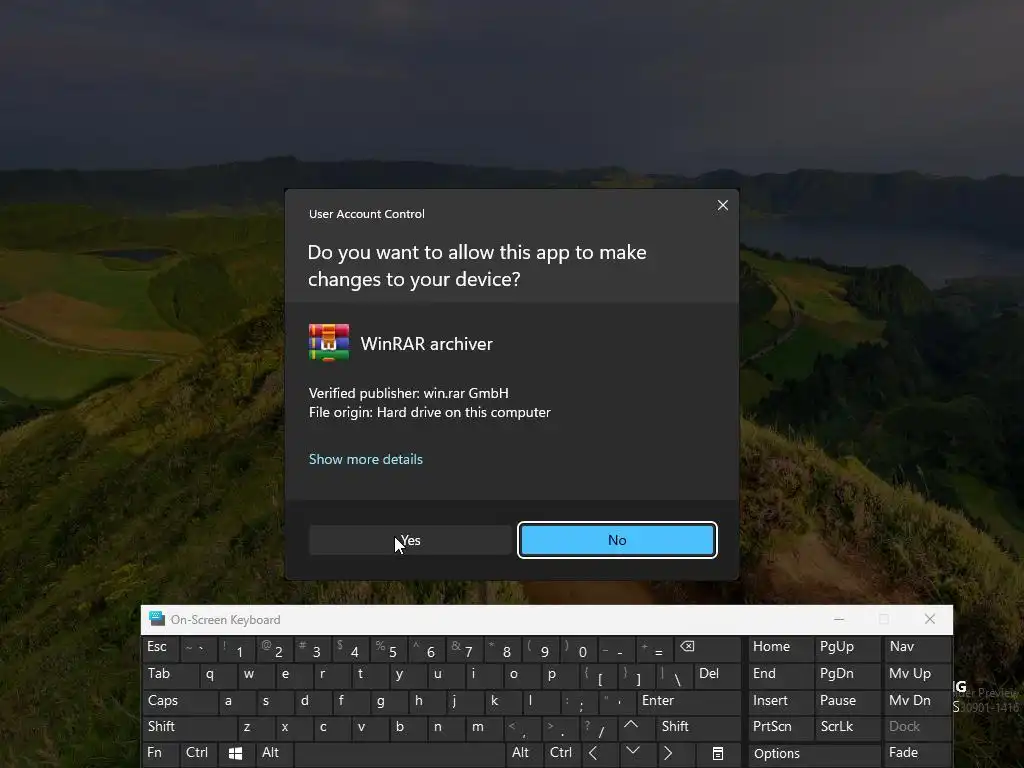Tap the Tab key
The width and height of the screenshot is (1024, 768).
[170, 675]
